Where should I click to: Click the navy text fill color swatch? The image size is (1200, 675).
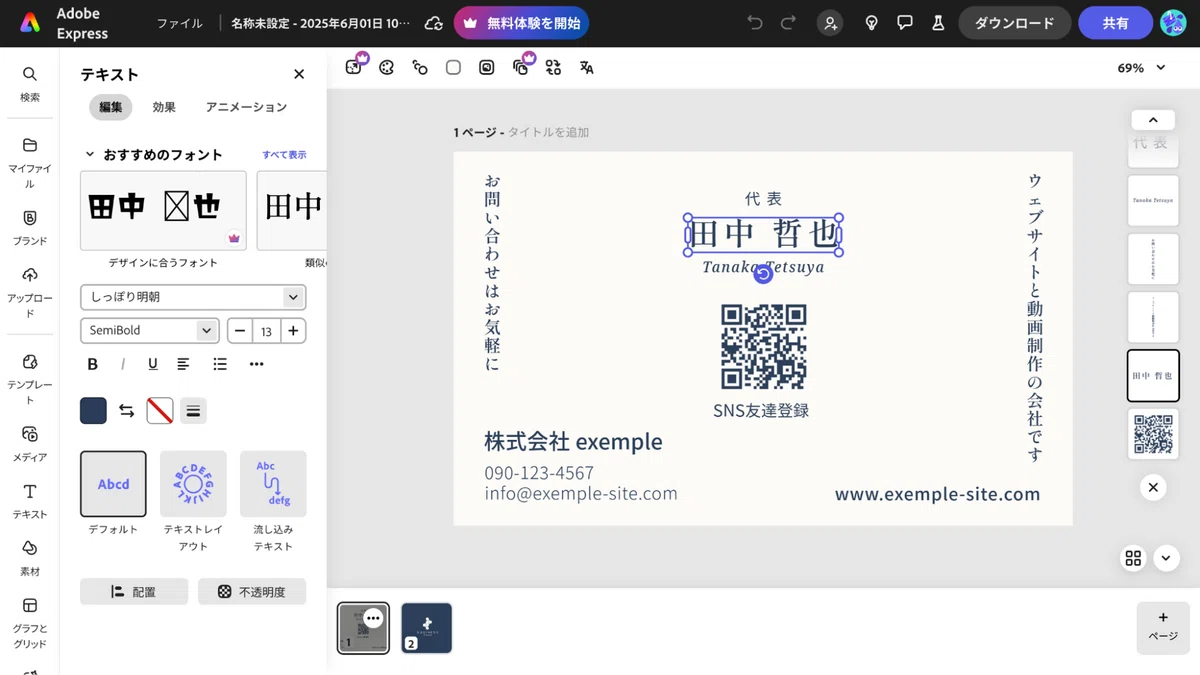click(x=93, y=410)
